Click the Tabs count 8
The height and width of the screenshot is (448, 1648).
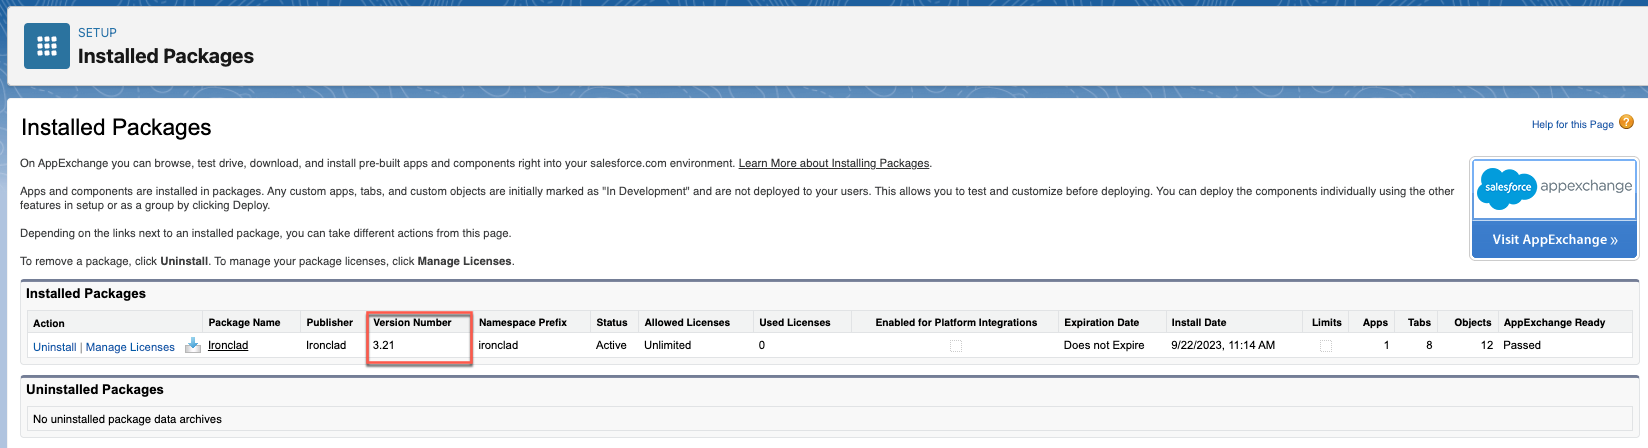pos(1429,345)
